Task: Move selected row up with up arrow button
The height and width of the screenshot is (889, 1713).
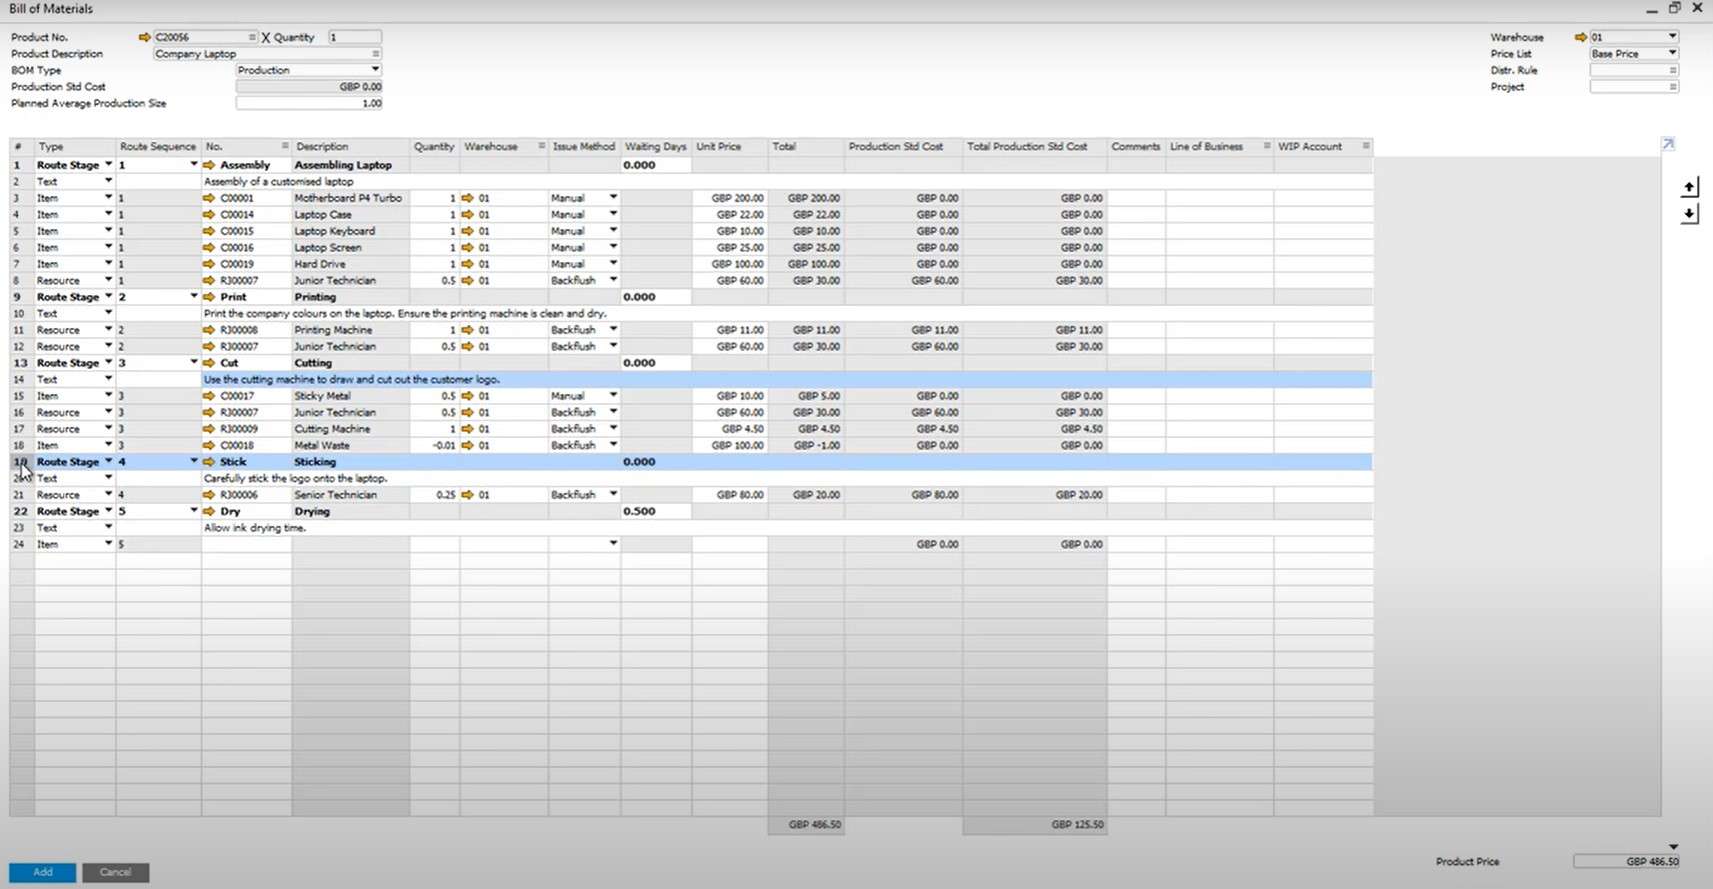Action: pos(1689,187)
